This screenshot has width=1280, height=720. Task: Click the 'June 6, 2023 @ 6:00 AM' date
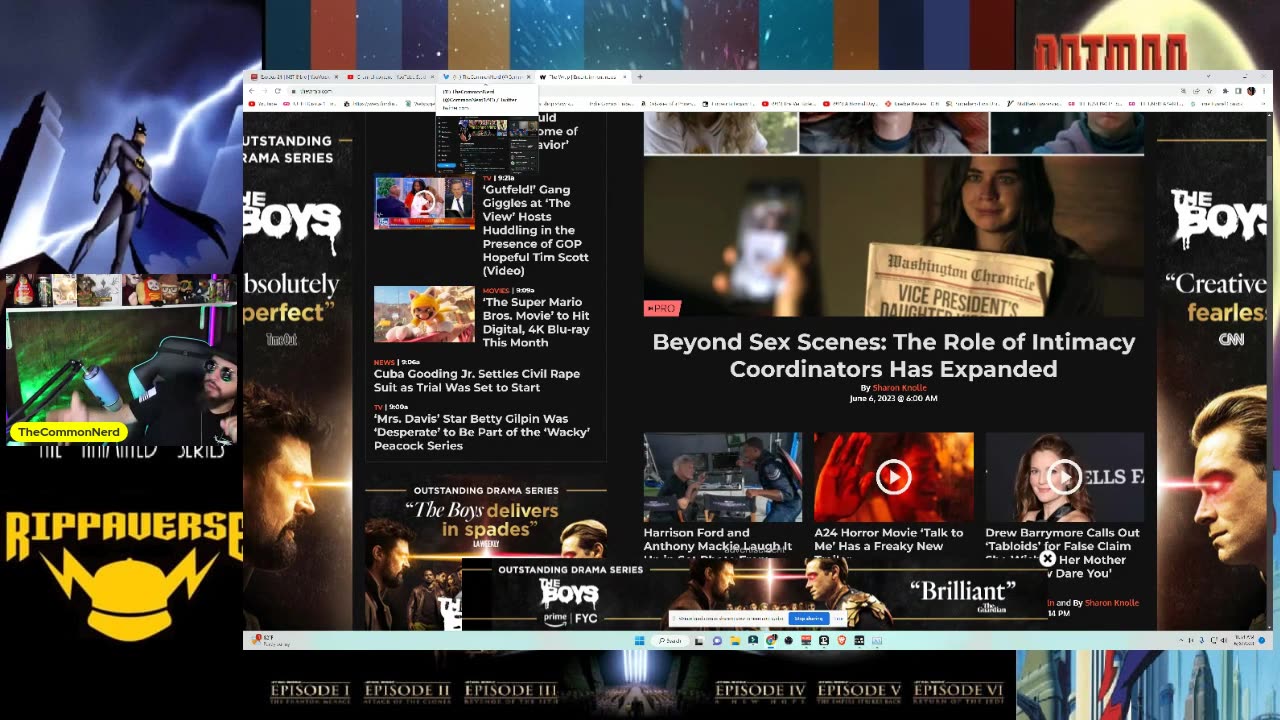pos(893,398)
